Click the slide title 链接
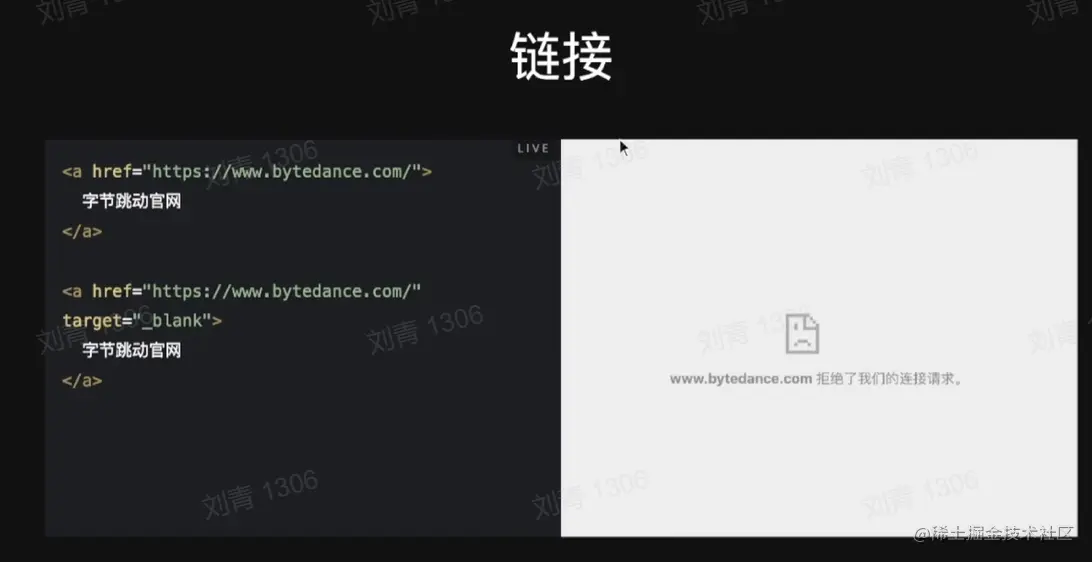The image size is (1092, 562). 561,58
